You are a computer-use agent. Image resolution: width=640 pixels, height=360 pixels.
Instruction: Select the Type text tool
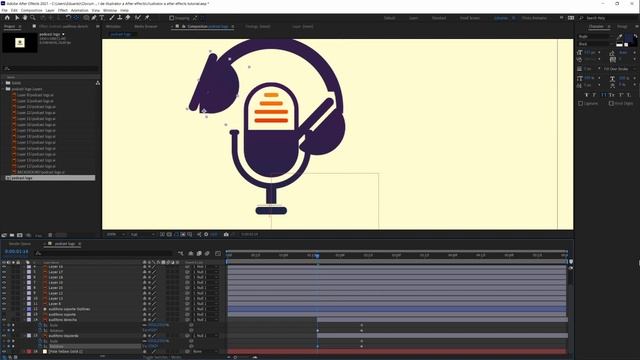(x=102, y=18)
